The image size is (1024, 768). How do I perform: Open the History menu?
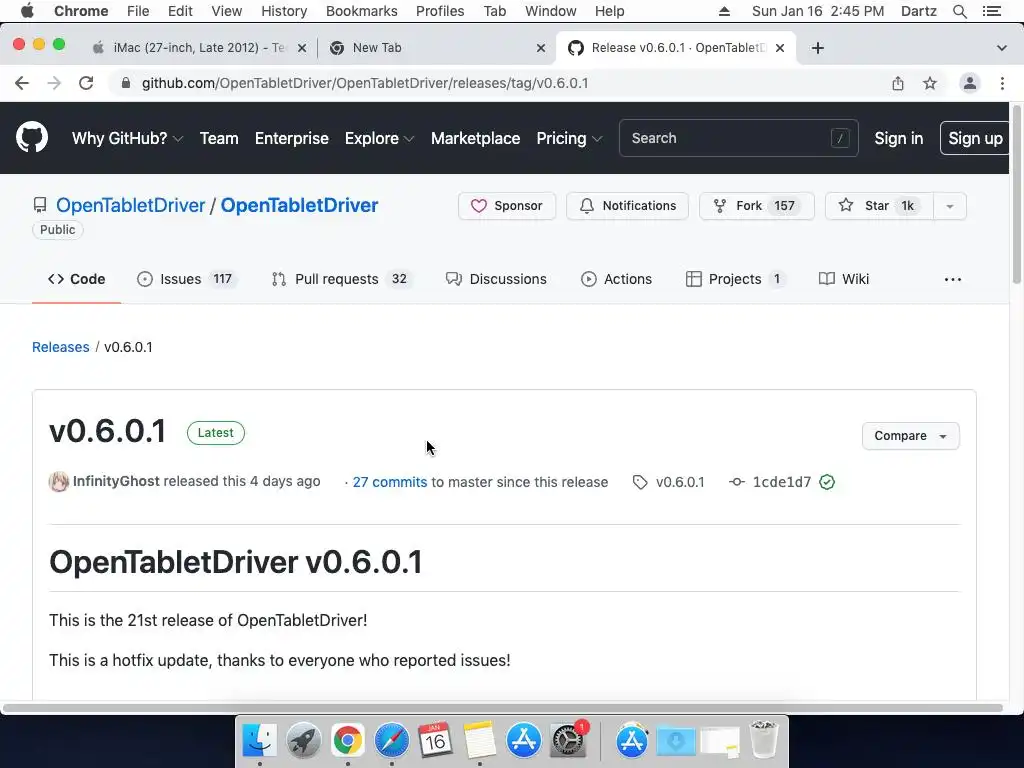(x=284, y=11)
